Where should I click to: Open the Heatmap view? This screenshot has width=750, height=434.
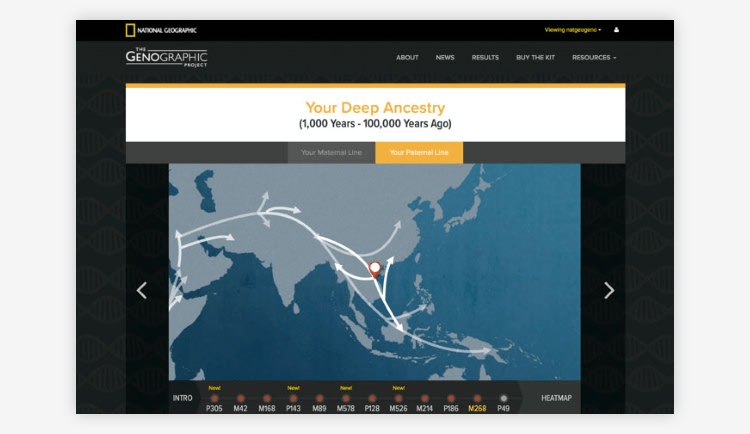coord(556,398)
